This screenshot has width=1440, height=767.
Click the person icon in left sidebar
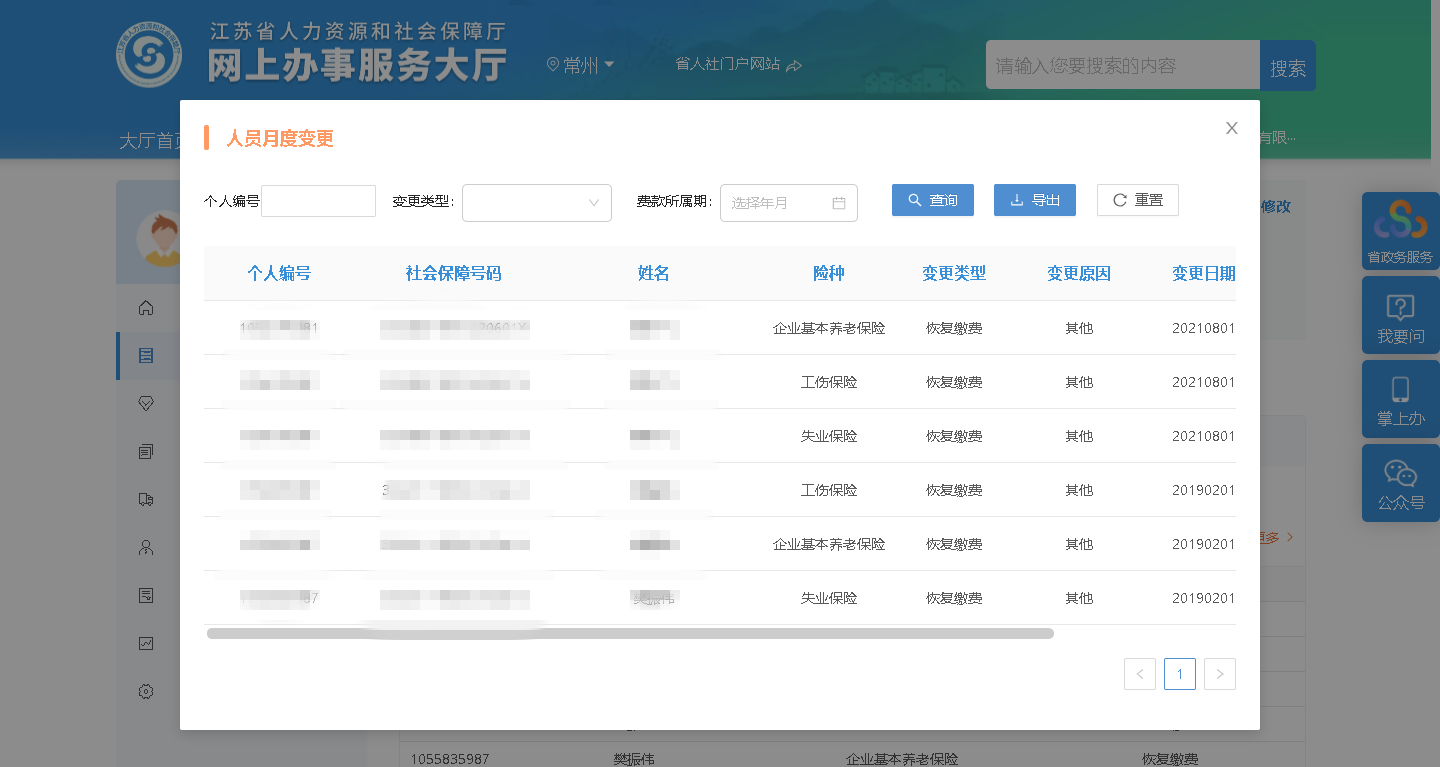tap(146, 547)
